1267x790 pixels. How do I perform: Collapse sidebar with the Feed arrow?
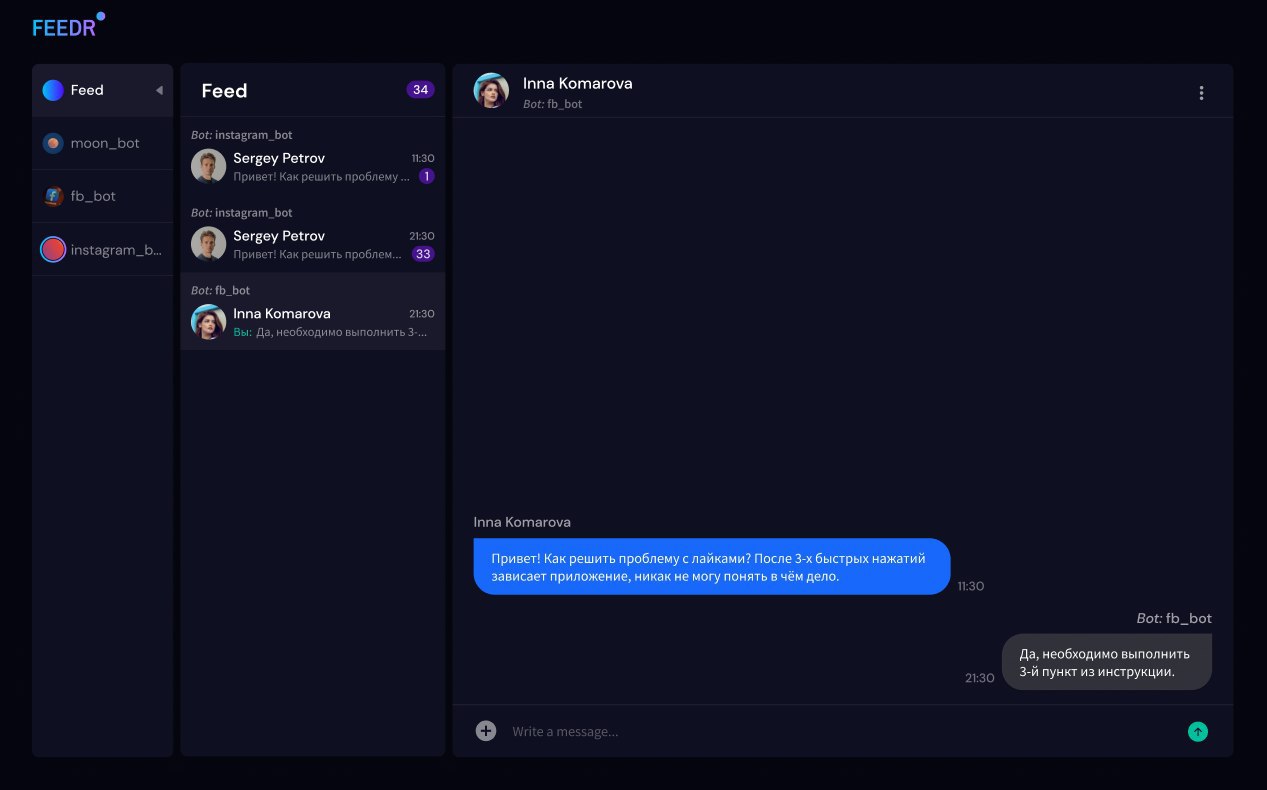(x=159, y=90)
